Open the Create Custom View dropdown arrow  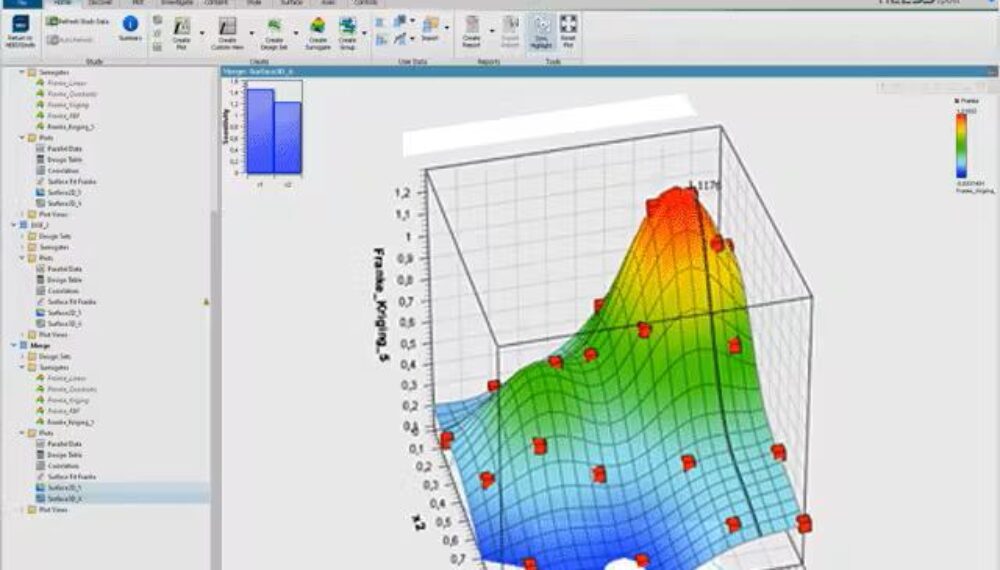tap(251, 33)
